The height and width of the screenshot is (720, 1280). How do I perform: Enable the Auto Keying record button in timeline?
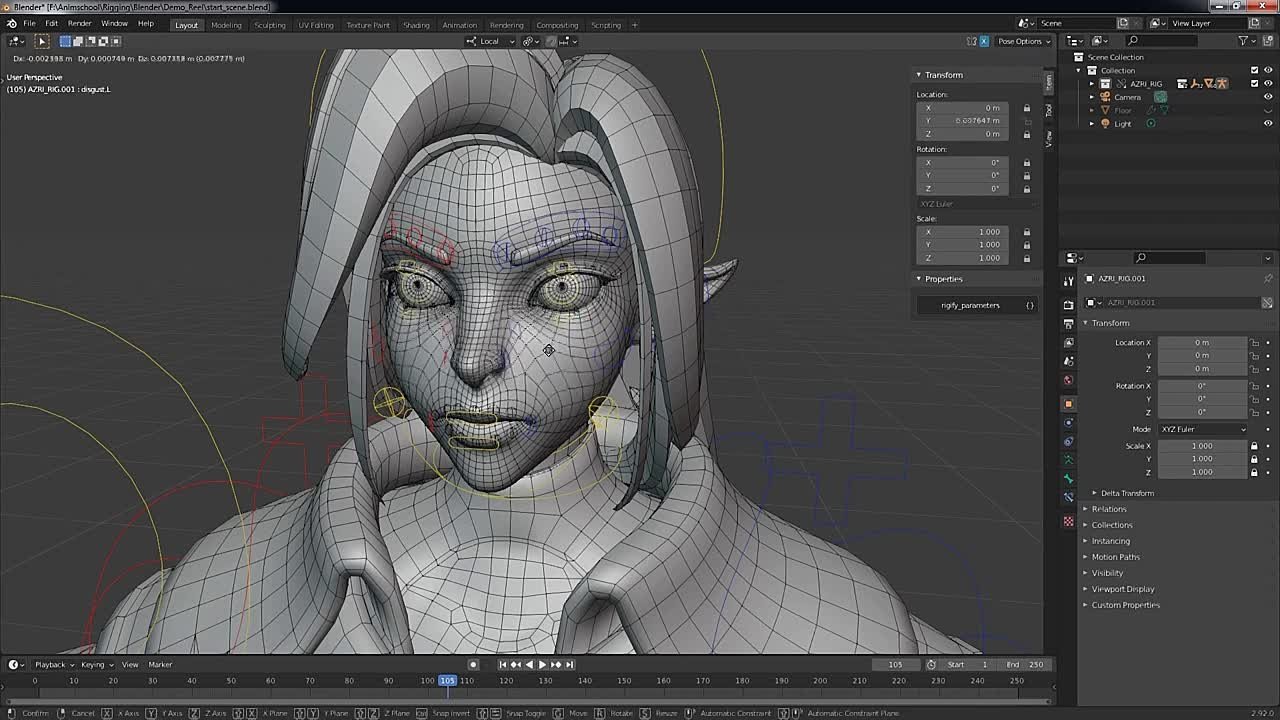point(472,664)
